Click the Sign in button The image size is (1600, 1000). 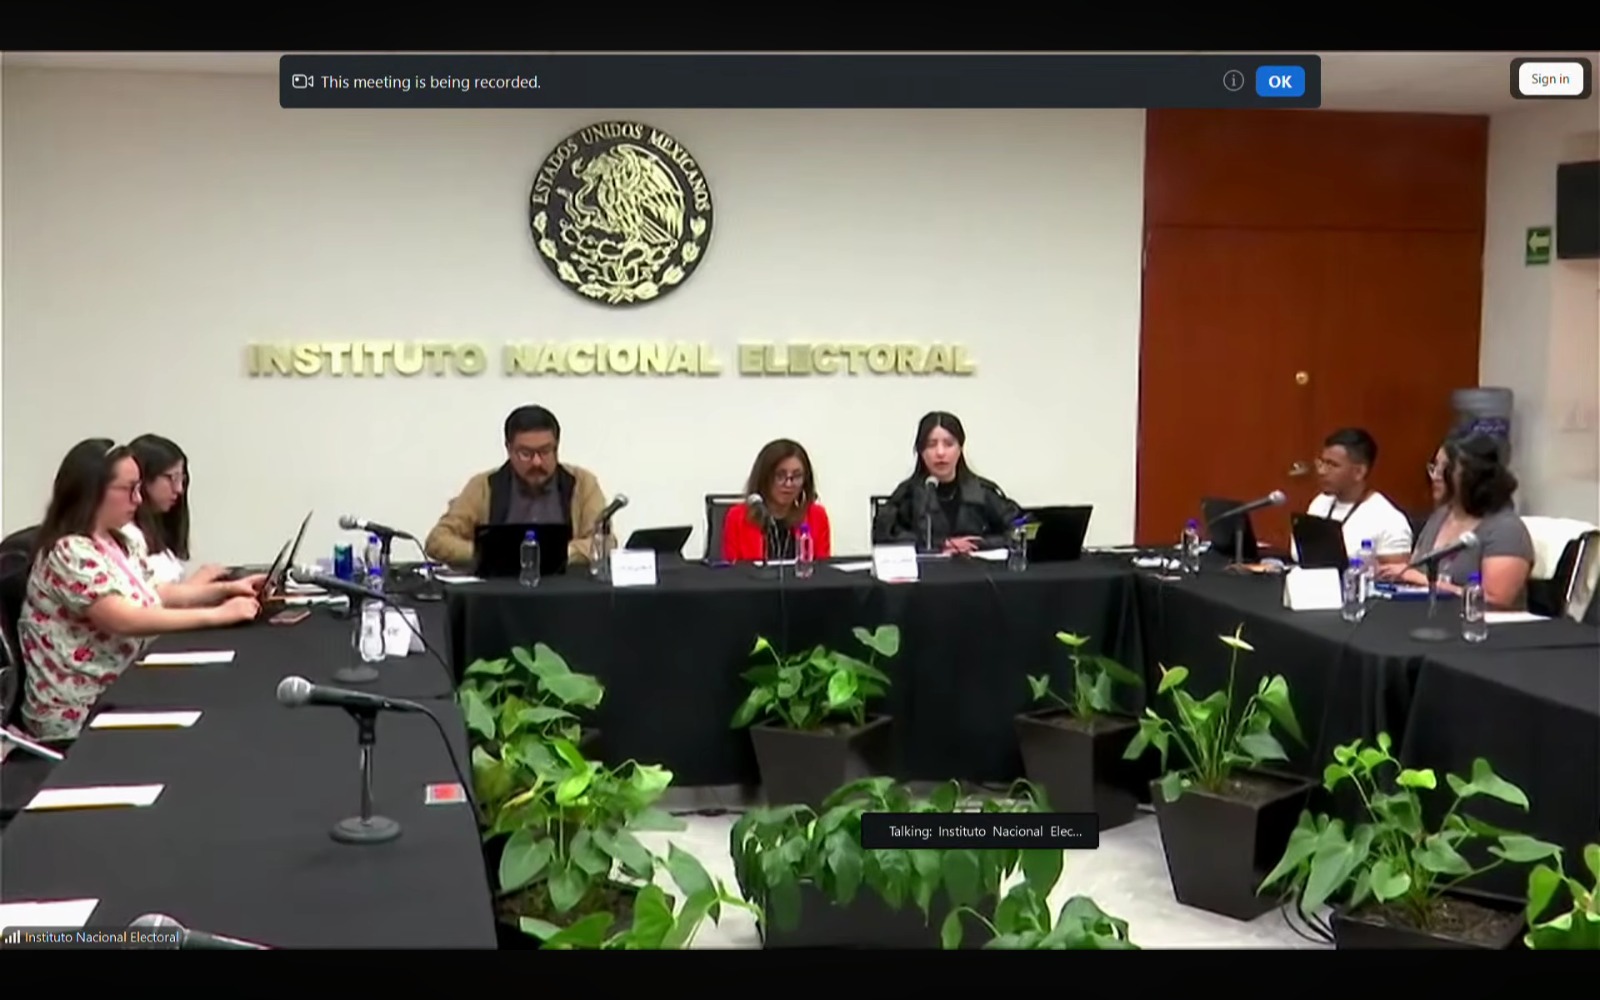[x=1549, y=79]
